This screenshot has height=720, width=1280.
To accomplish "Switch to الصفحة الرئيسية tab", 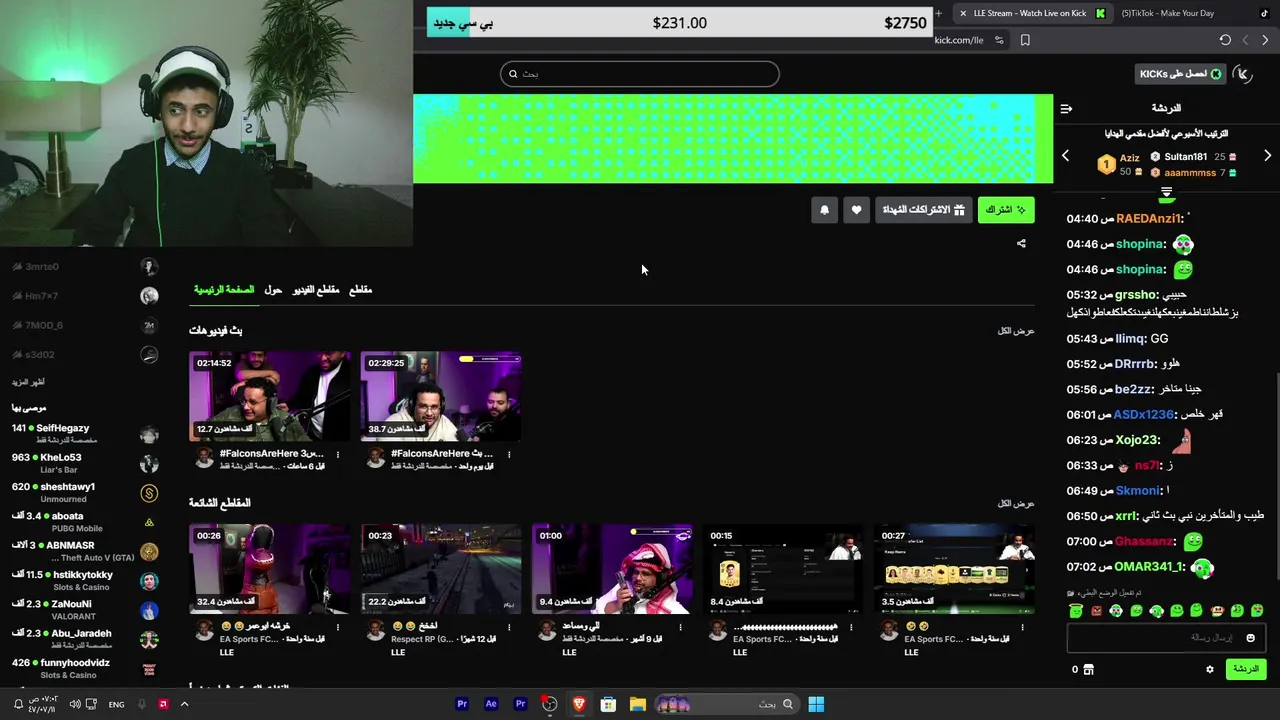I will click(x=224, y=290).
